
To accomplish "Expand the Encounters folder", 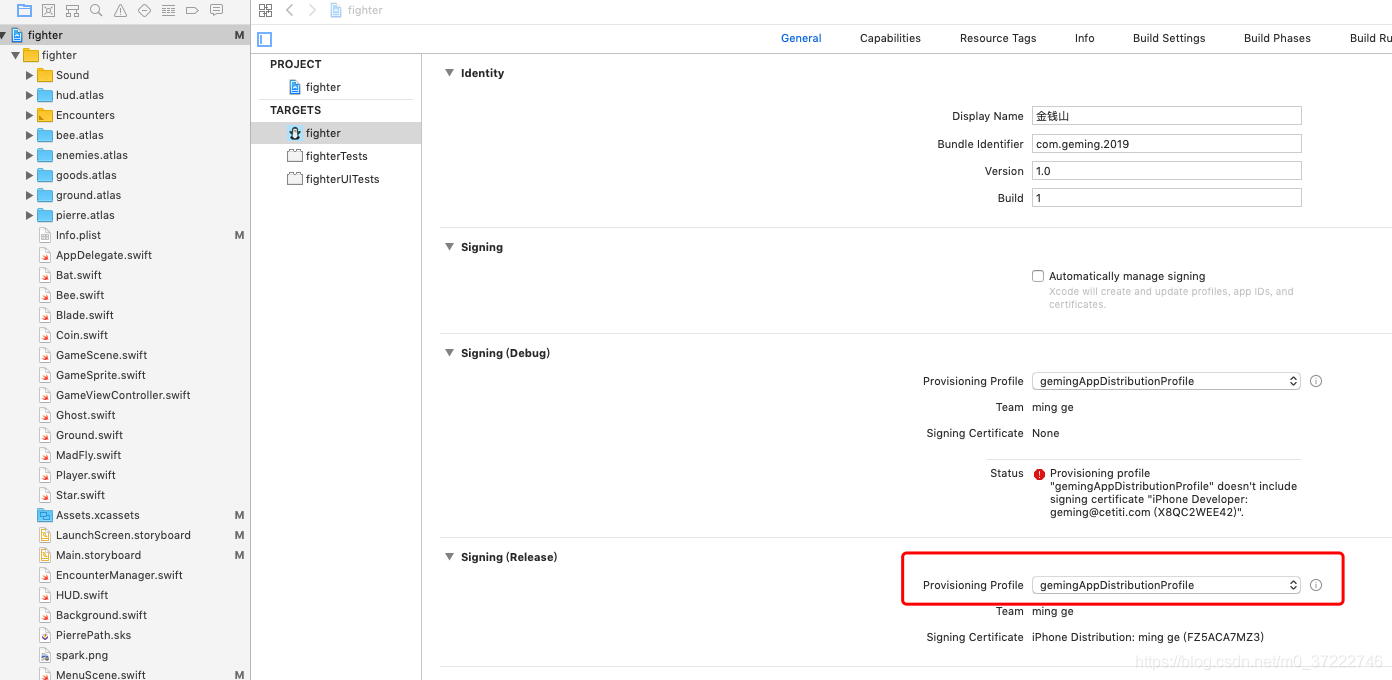I will 29,115.
